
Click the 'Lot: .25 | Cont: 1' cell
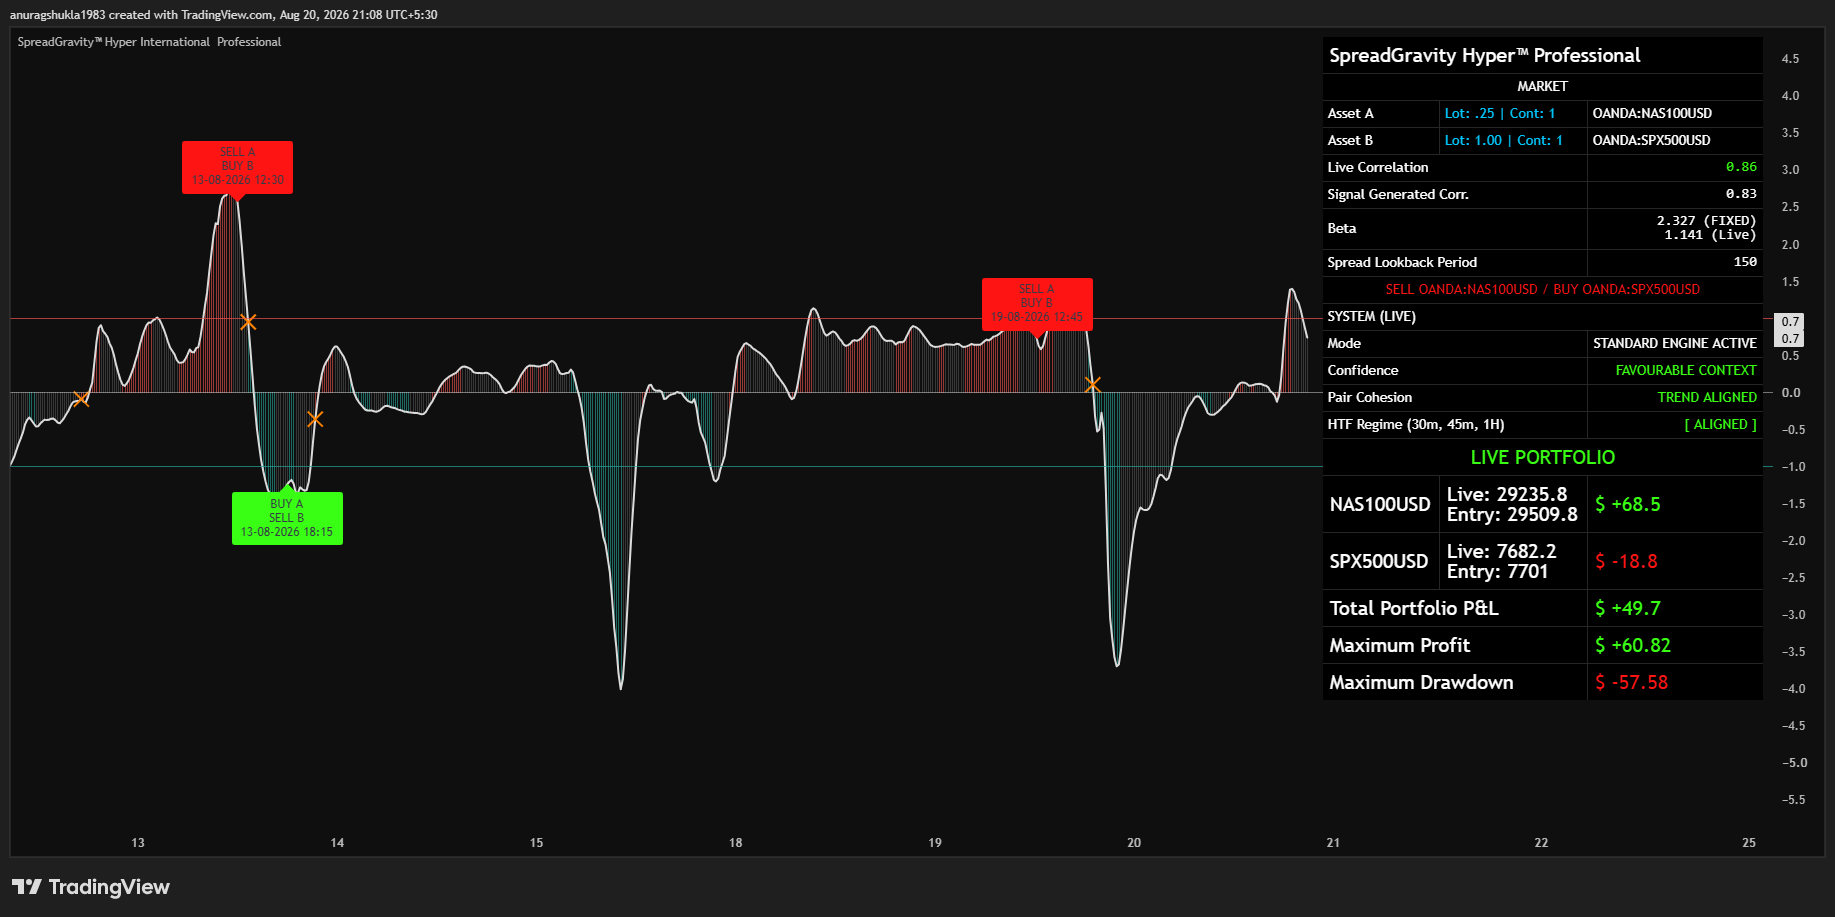click(x=1500, y=114)
